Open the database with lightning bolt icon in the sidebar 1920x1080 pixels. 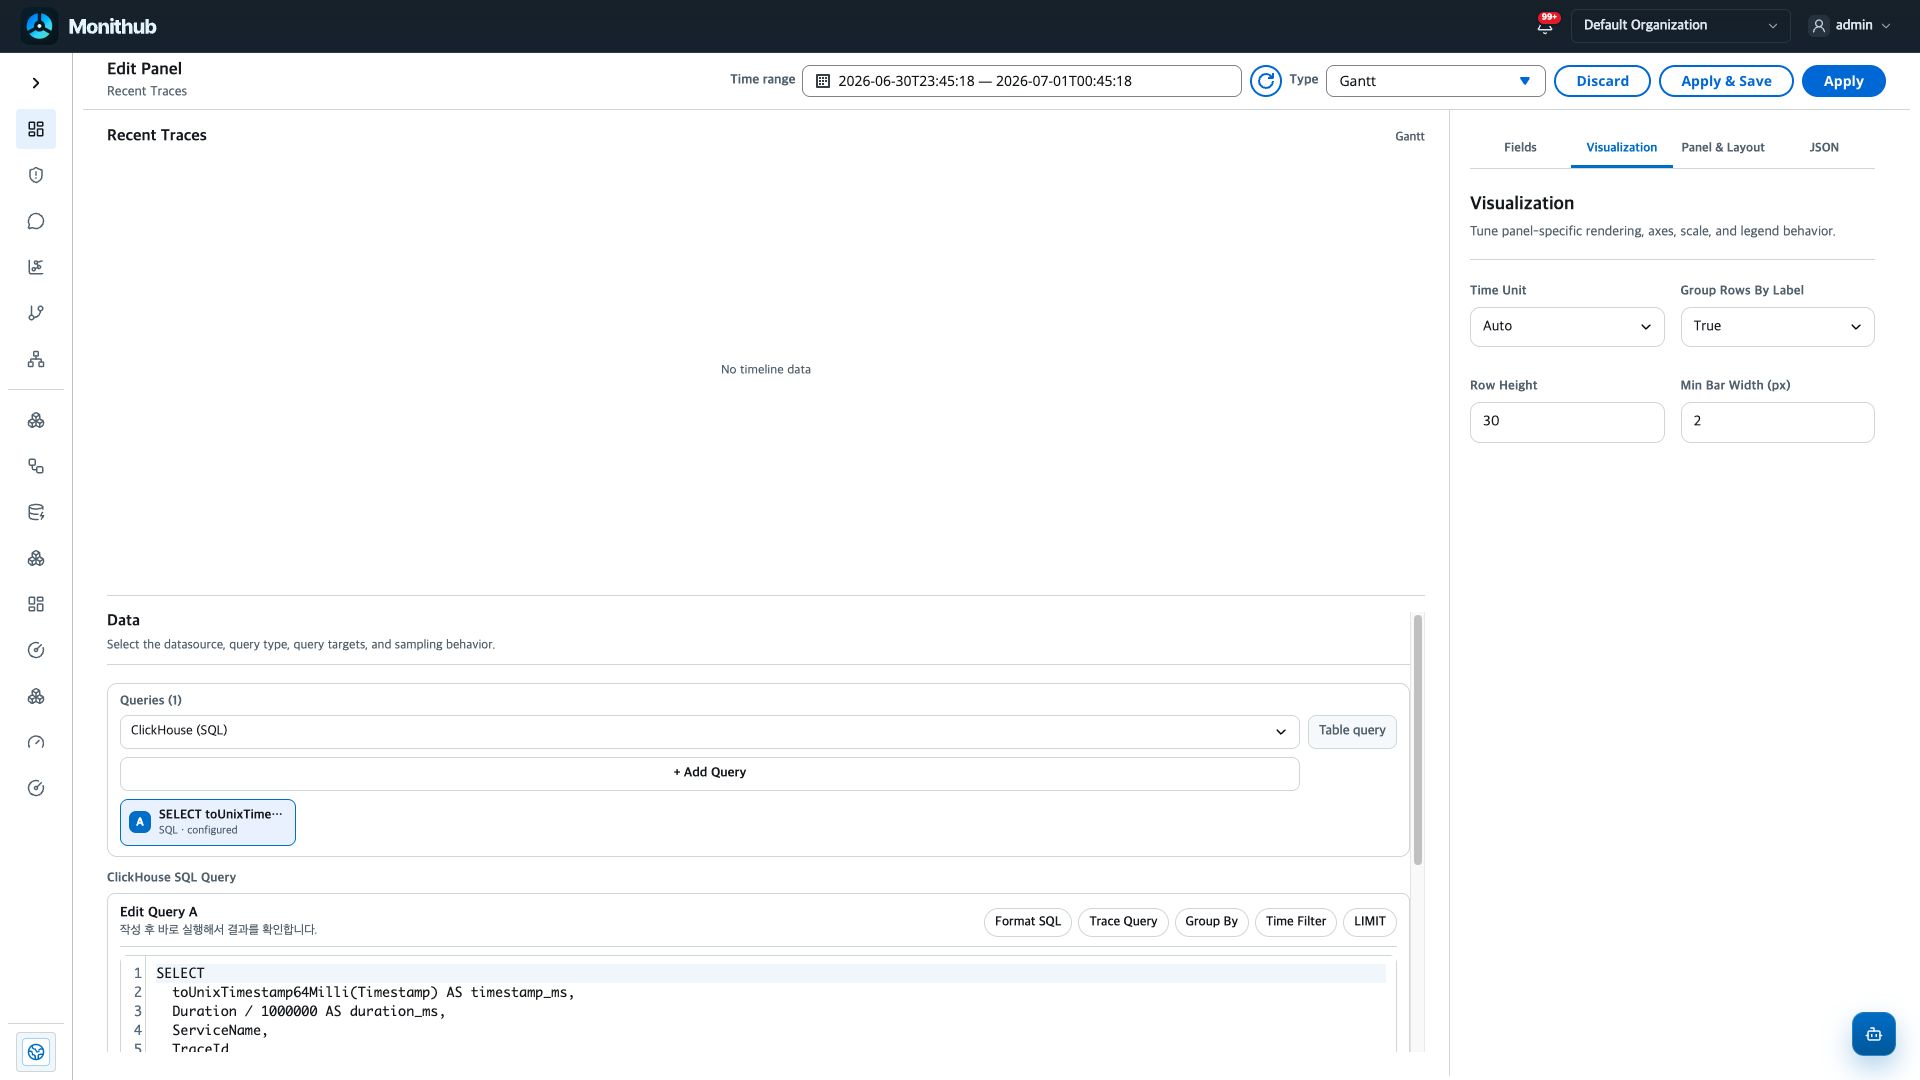click(36, 512)
